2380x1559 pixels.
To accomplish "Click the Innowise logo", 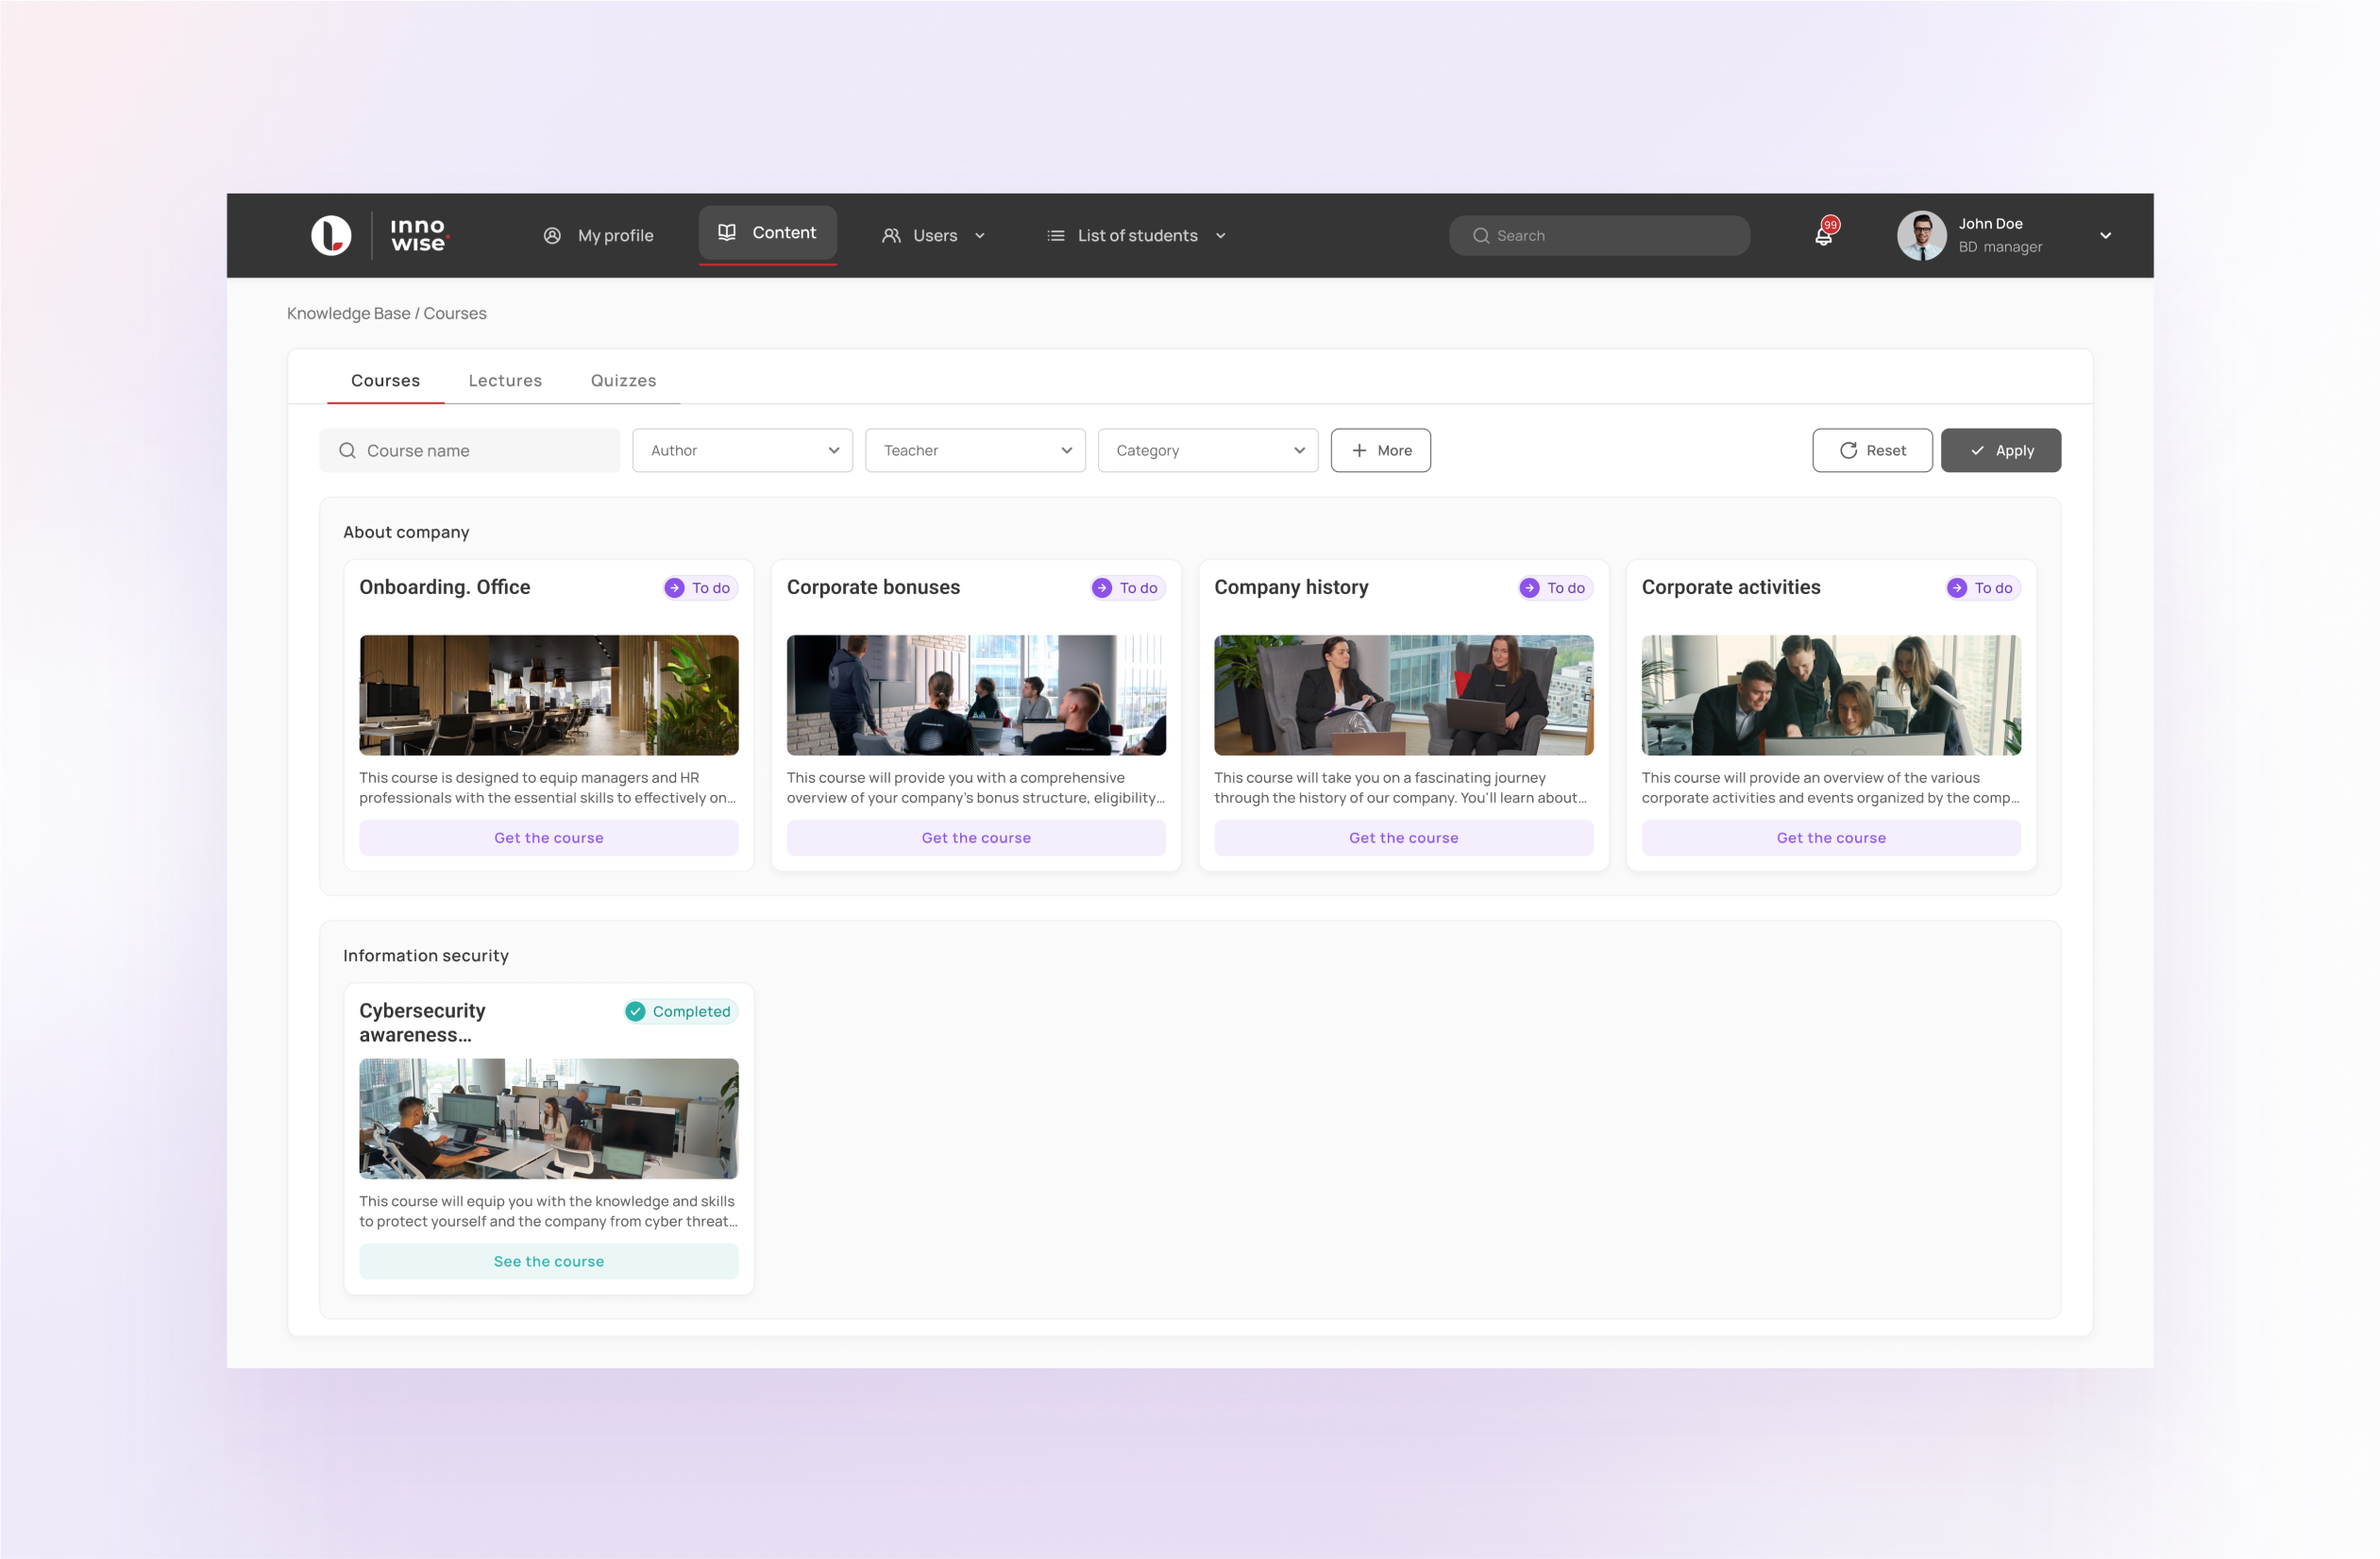I will point(380,236).
